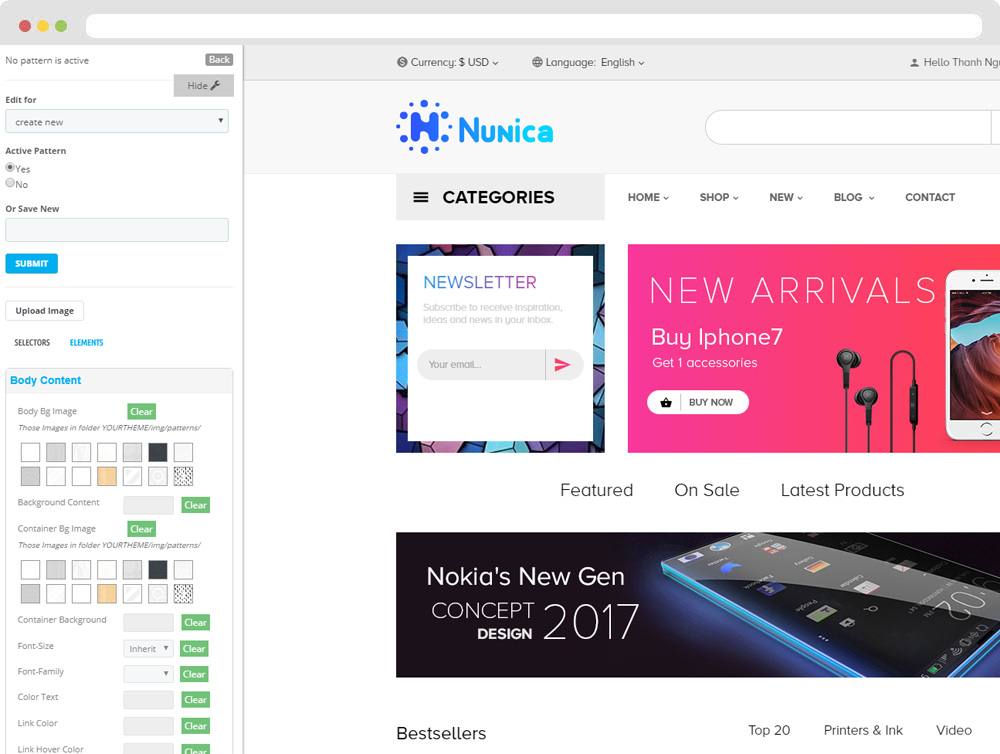The width and height of the screenshot is (1000, 754).
Task: Click the site search input field
Action: 848,128
